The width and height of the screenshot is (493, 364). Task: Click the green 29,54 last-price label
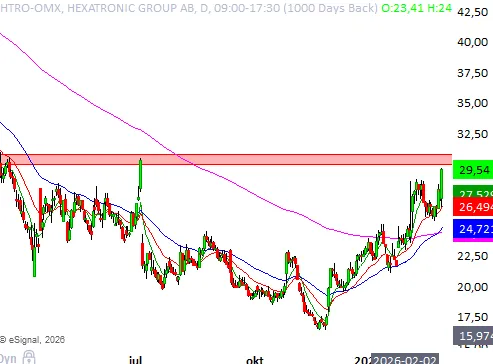click(x=473, y=170)
